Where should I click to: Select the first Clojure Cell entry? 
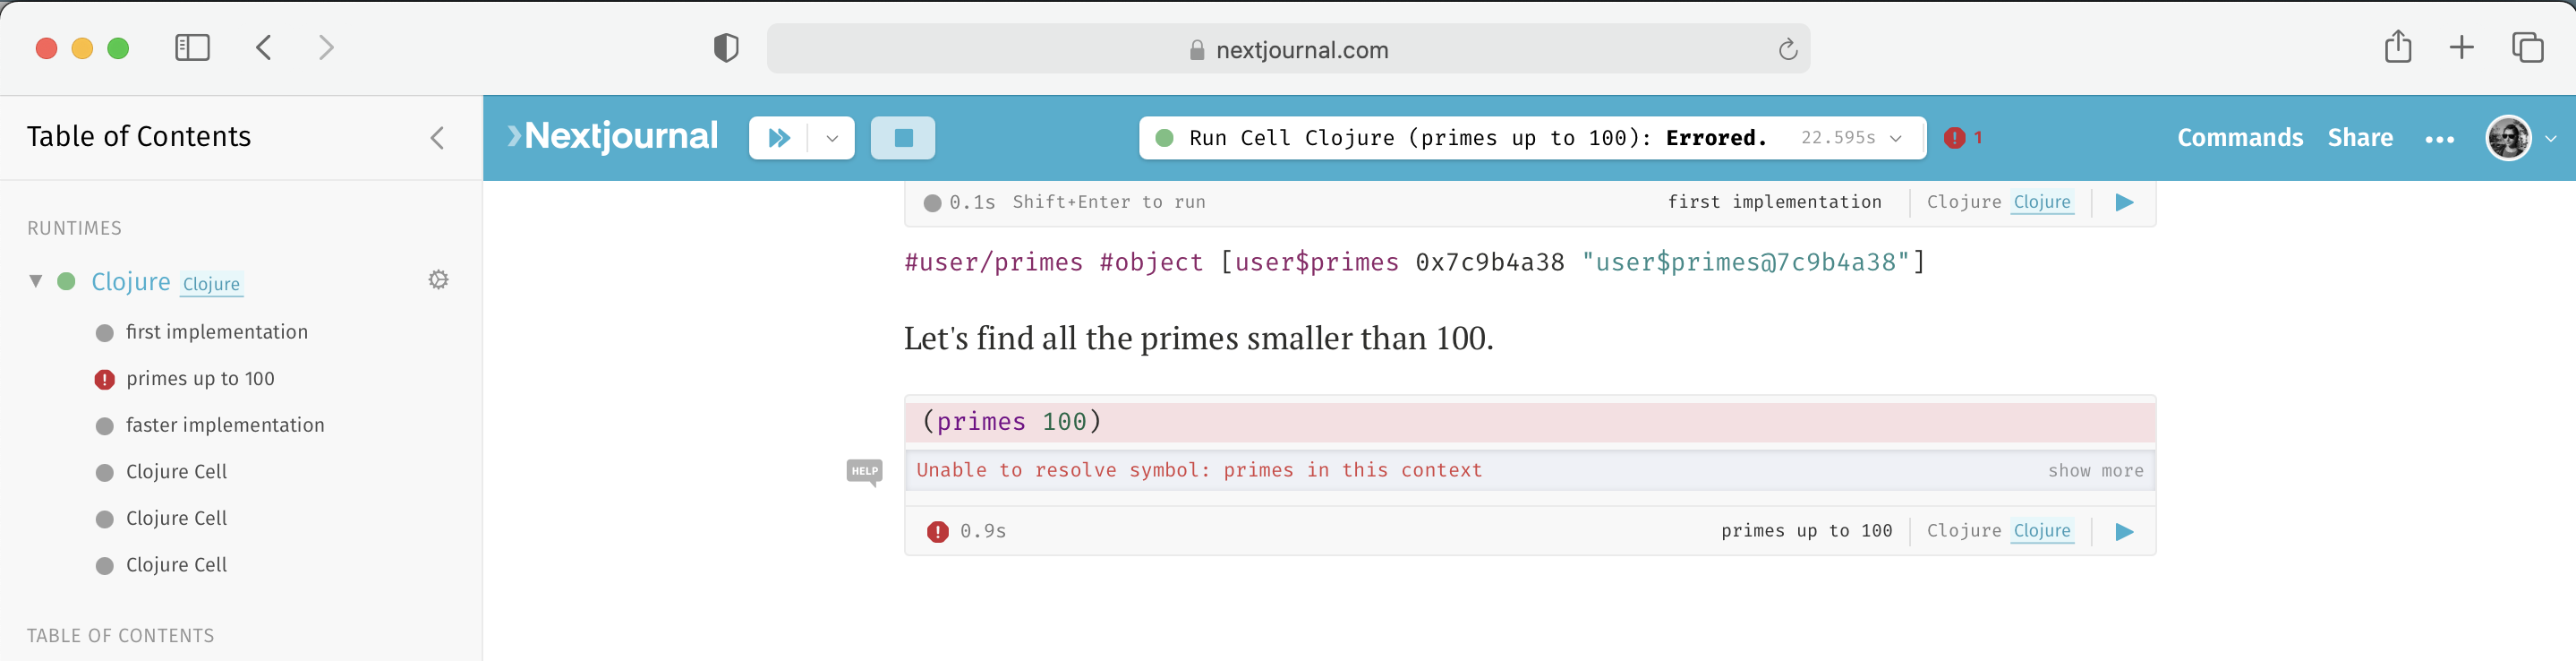tap(176, 472)
